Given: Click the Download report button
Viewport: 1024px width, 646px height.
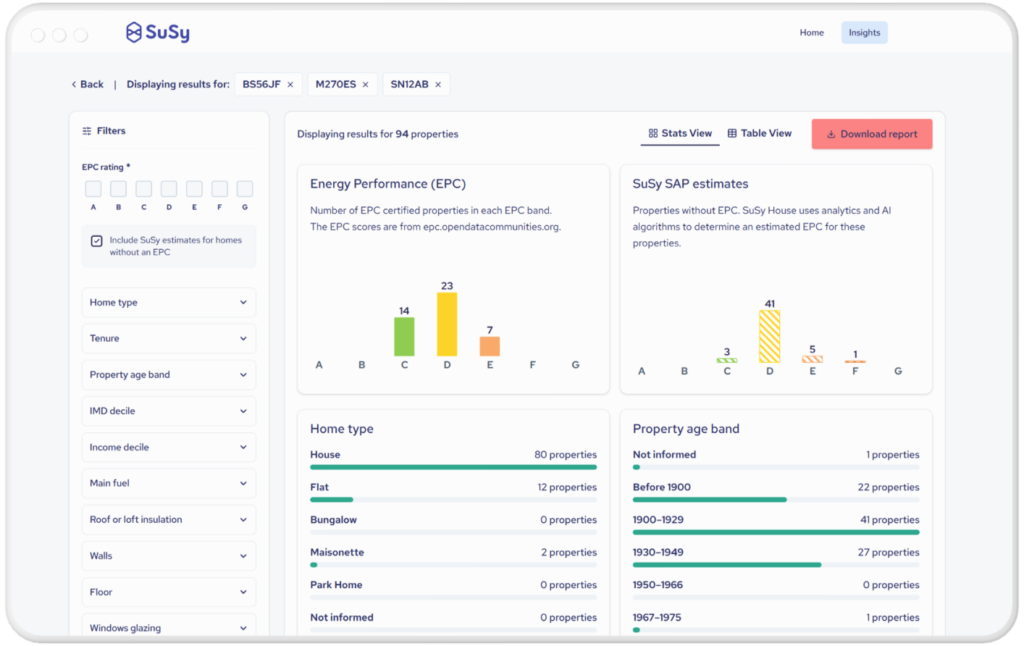Looking at the screenshot, I should click(x=872, y=134).
